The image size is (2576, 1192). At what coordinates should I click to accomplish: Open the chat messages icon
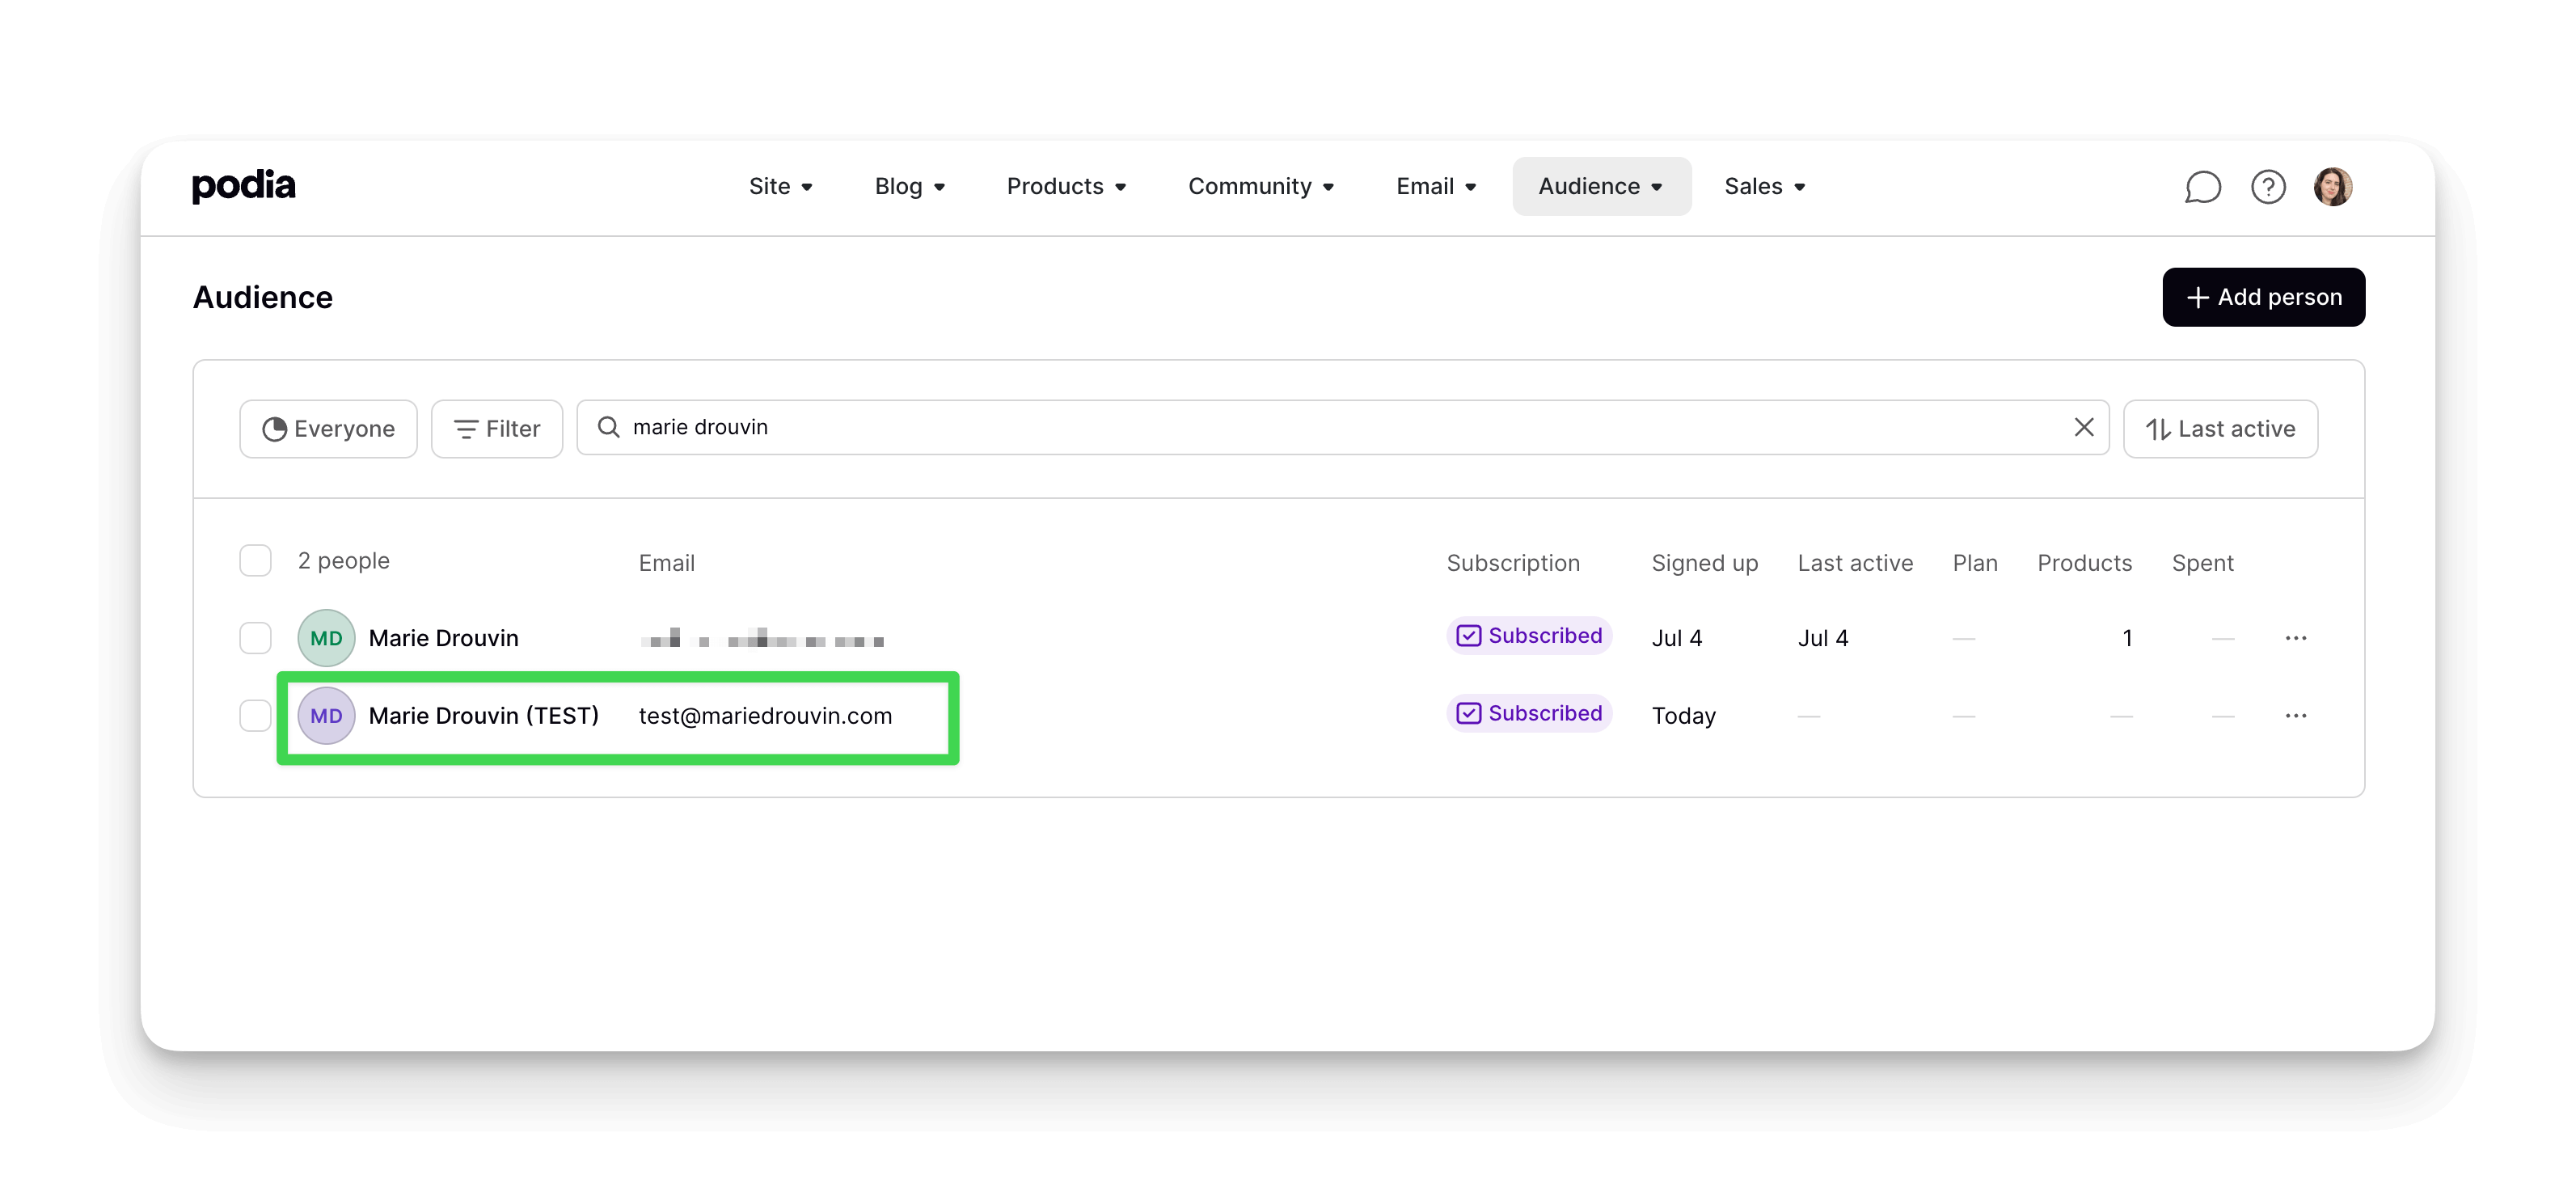point(2202,187)
